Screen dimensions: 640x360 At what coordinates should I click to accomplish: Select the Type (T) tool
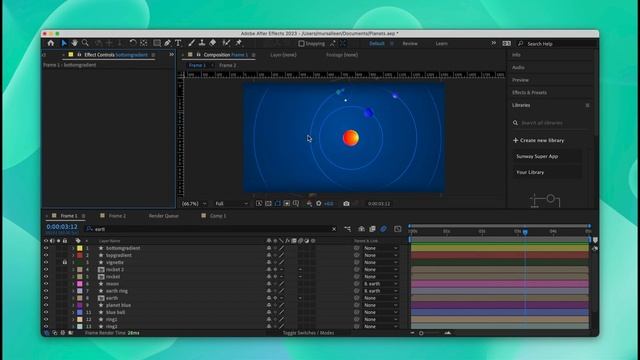[178, 43]
